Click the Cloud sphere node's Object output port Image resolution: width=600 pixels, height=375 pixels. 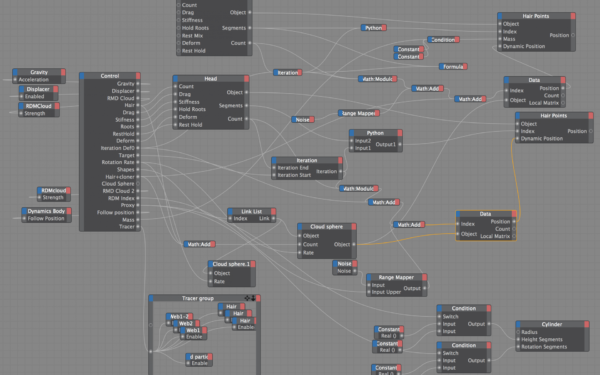point(354,244)
